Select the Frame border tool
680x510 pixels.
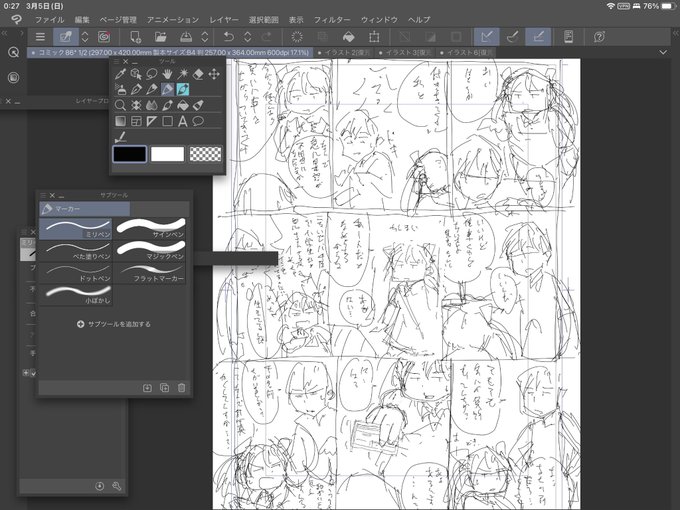pyautogui.click(x=136, y=121)
